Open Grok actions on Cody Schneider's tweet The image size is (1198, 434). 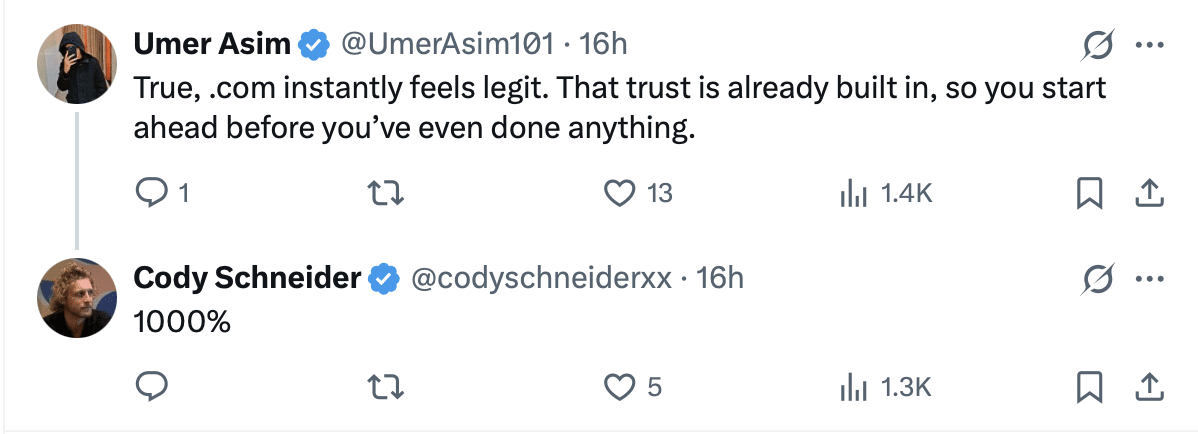point(1098,279)
